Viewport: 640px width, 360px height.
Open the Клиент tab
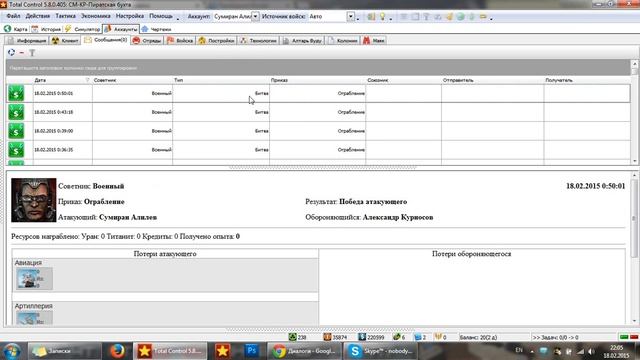tap(65, 40)
